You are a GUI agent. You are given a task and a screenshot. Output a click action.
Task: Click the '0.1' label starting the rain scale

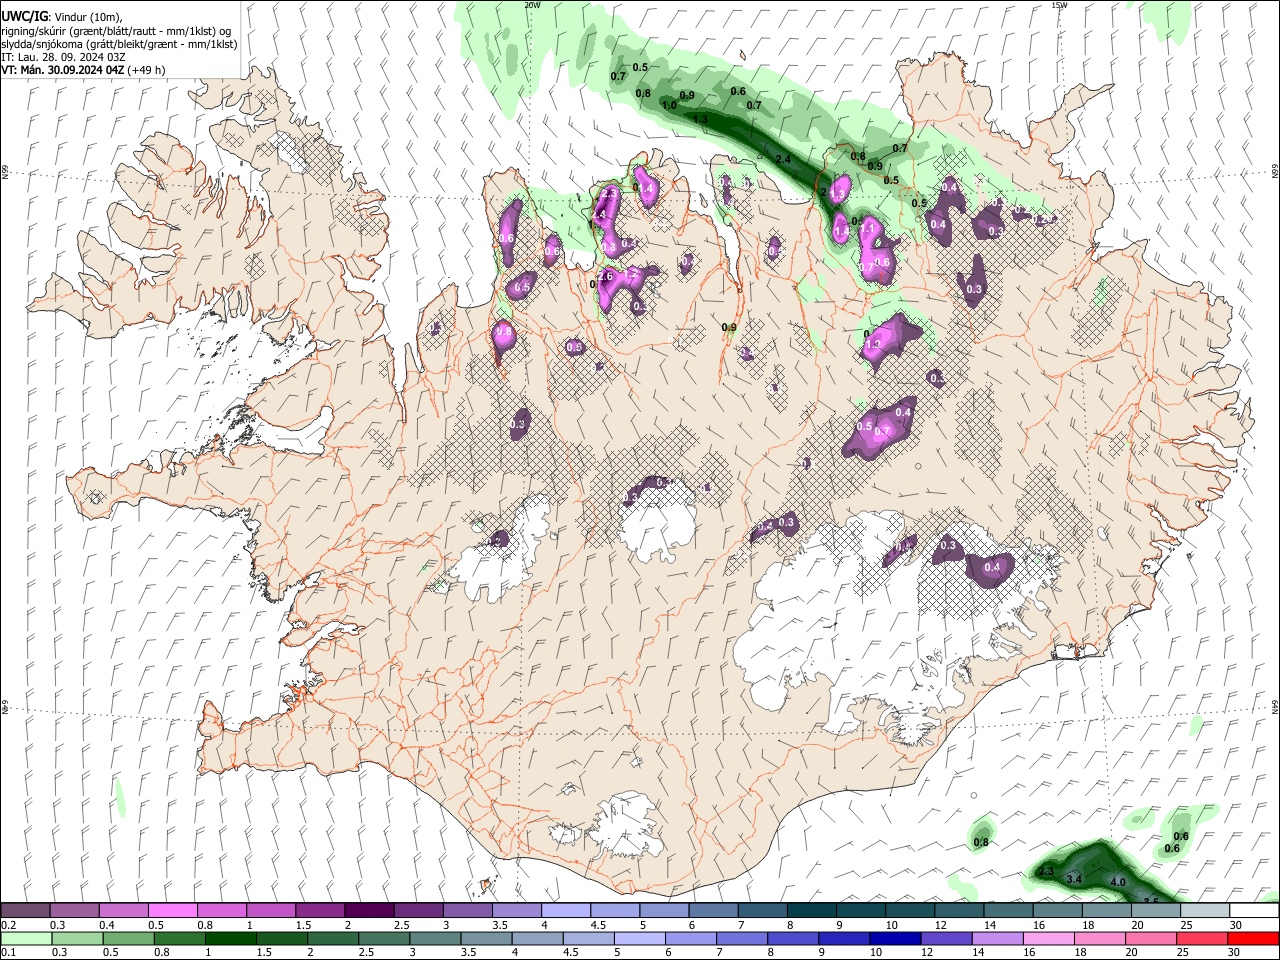click(x=9, y=952)
